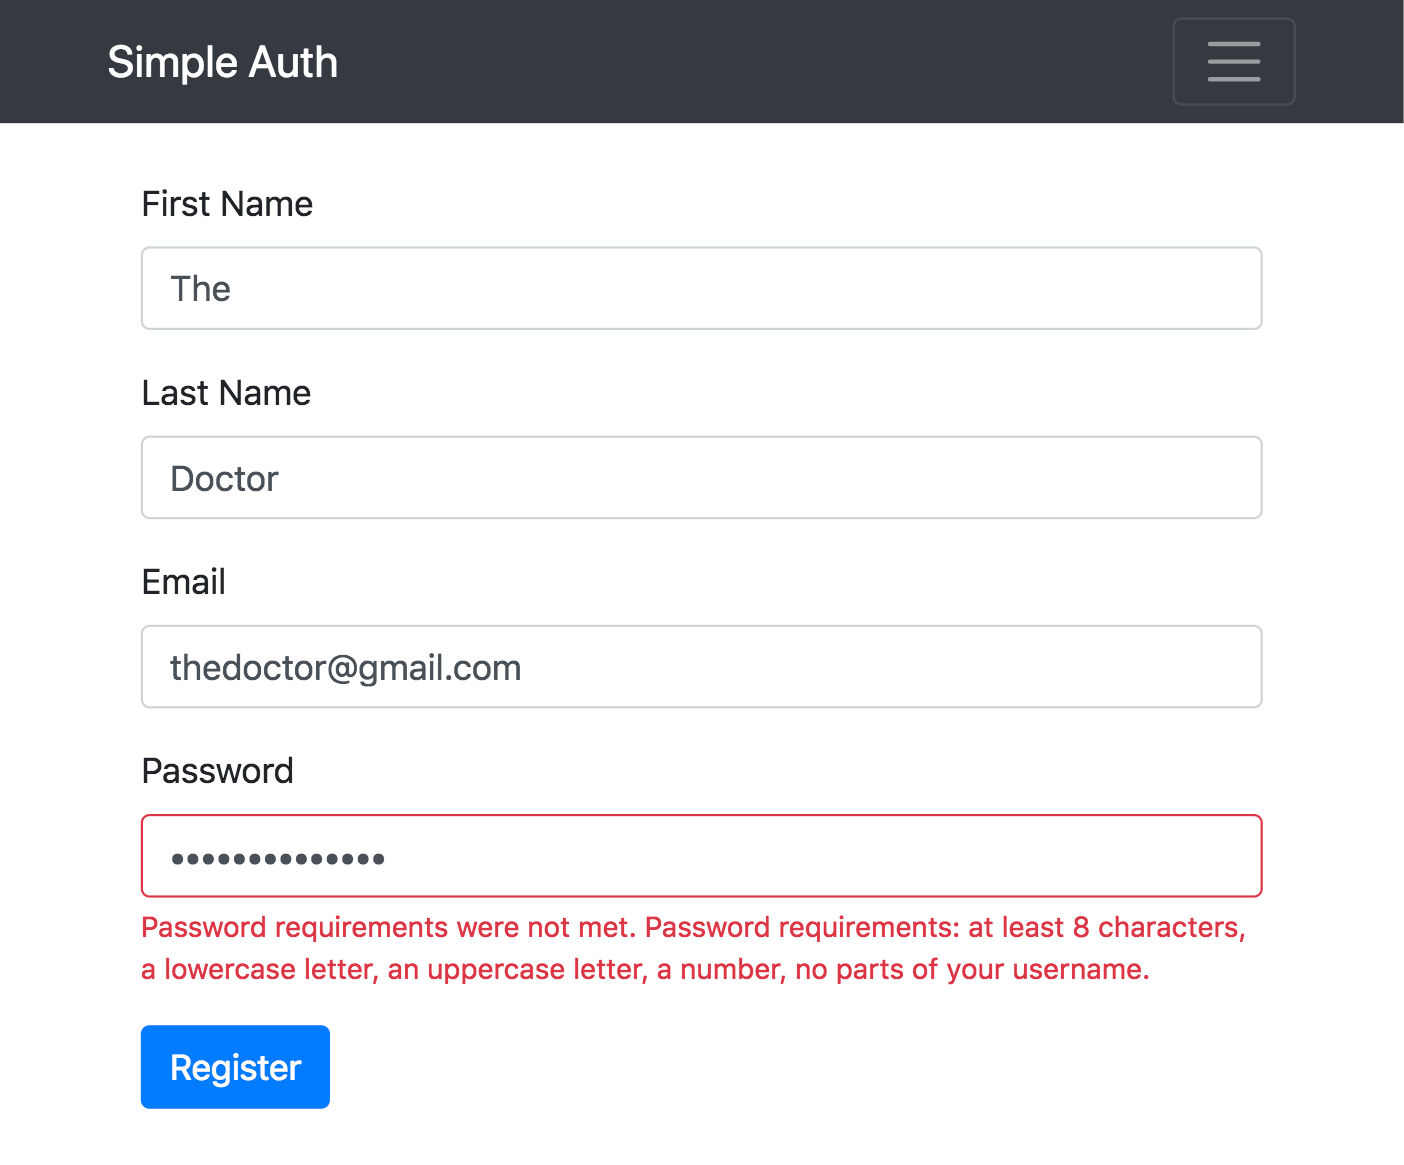Click the "Last Name" label text
Viewport: 1404px width, 1165px height.
pyautogui.click(x=226, y=393)
